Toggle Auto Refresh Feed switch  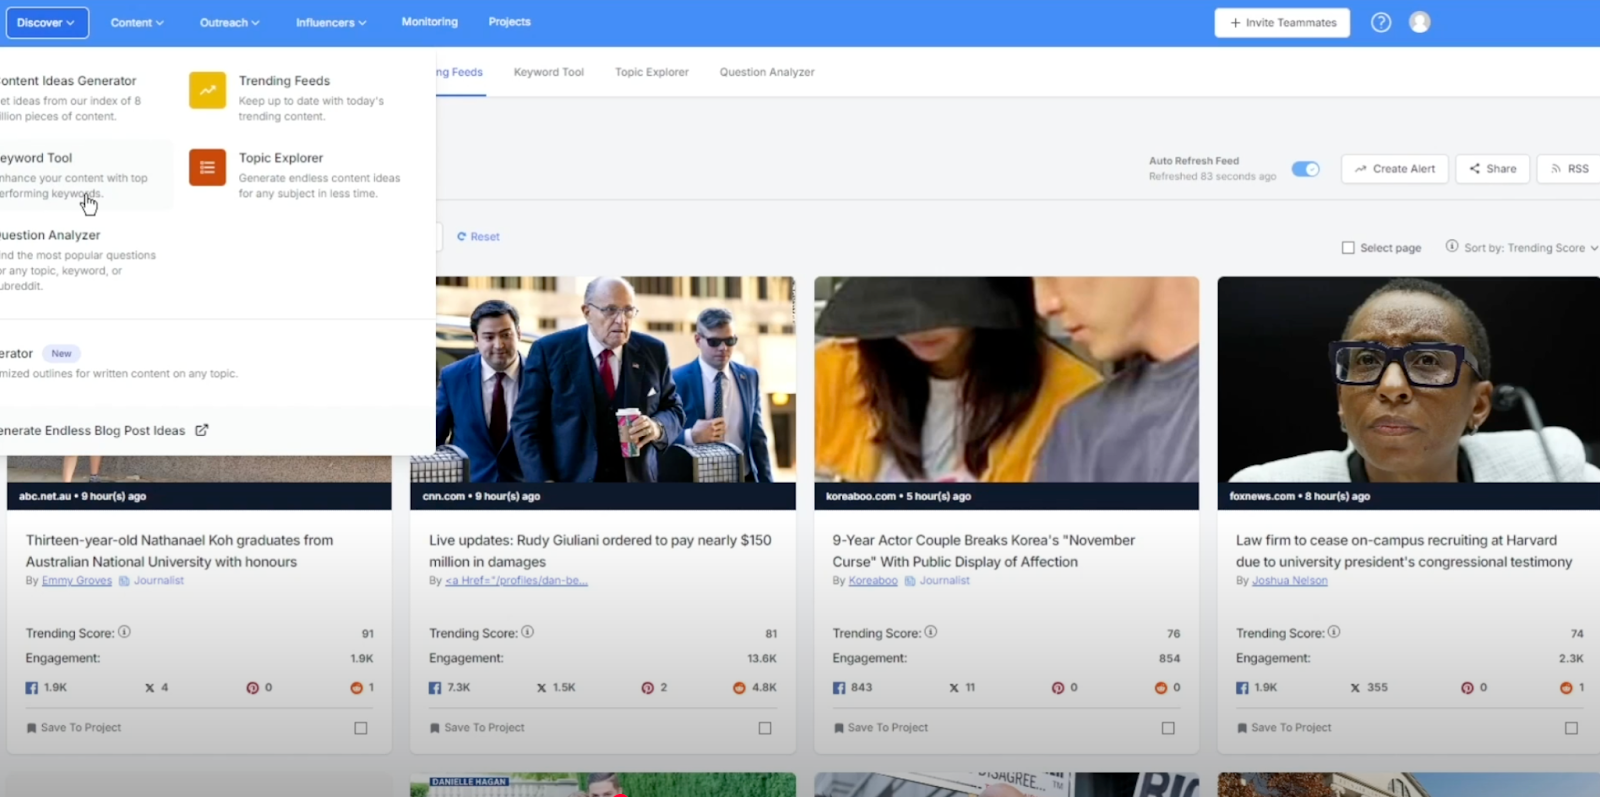[x=1305, y=169]
